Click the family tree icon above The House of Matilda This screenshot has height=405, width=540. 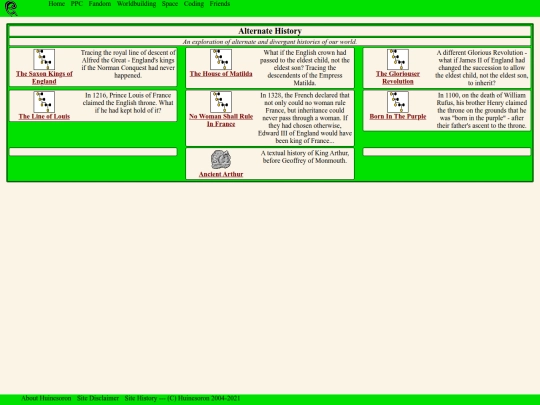pyautogui.click(x=221, y=59)
